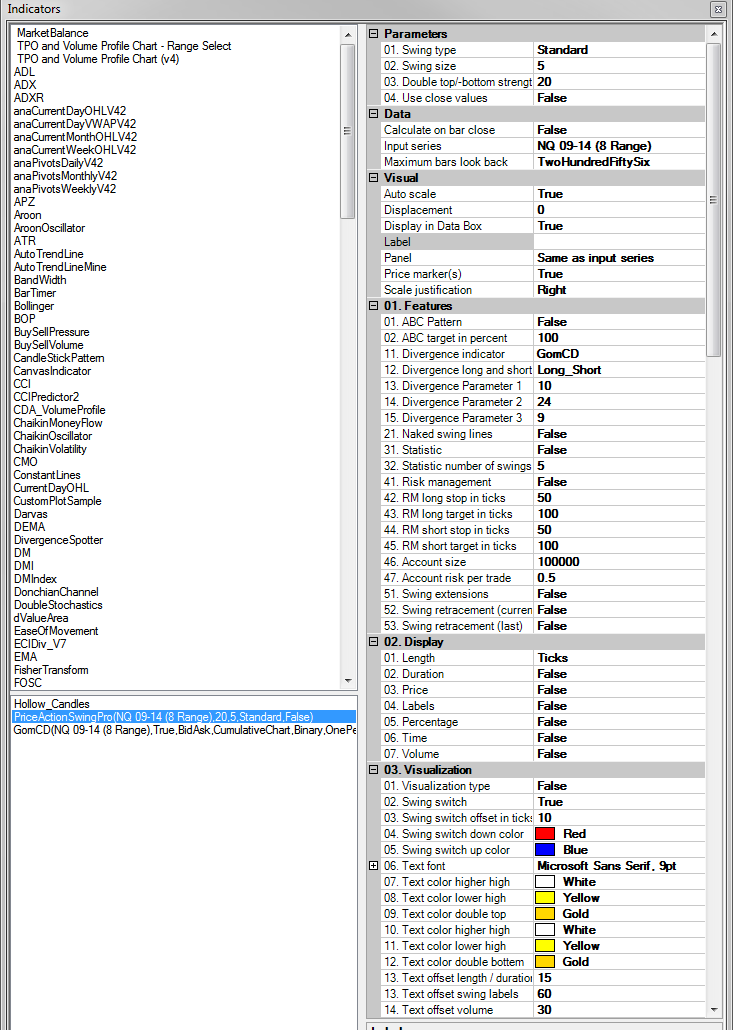Toggle the 01. ABC Pattern False value
This screenshot has height=1030, width=733.
point(619,322)
